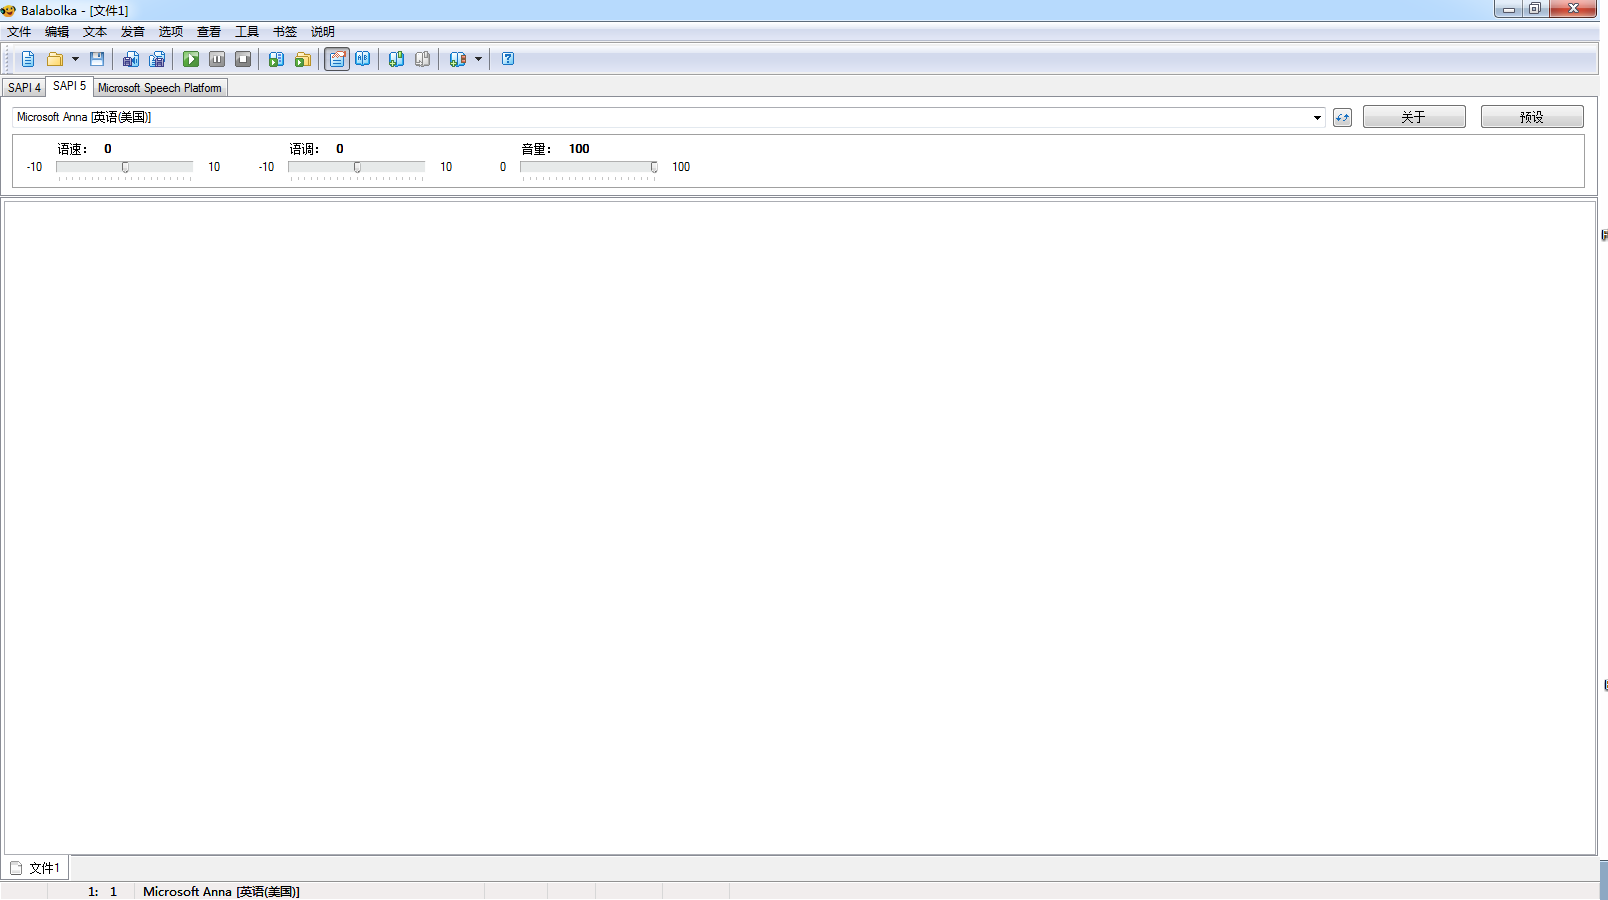1608x900 pixels.
Task: Toggle the AB book dictionary toolbar button
Action: pyautogui.click(x=363, y=59)
